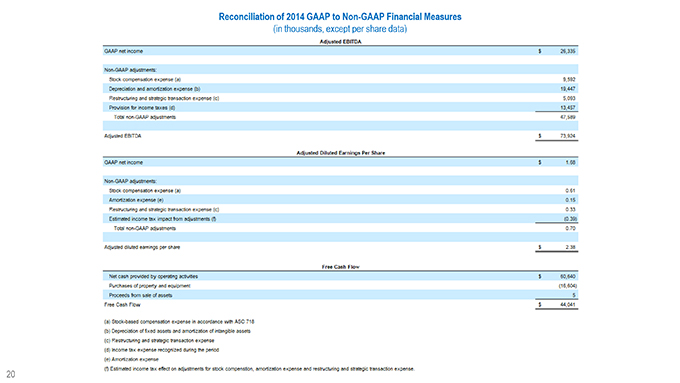Click footnote (f) on estimated income tax effect

coord(259,369)
